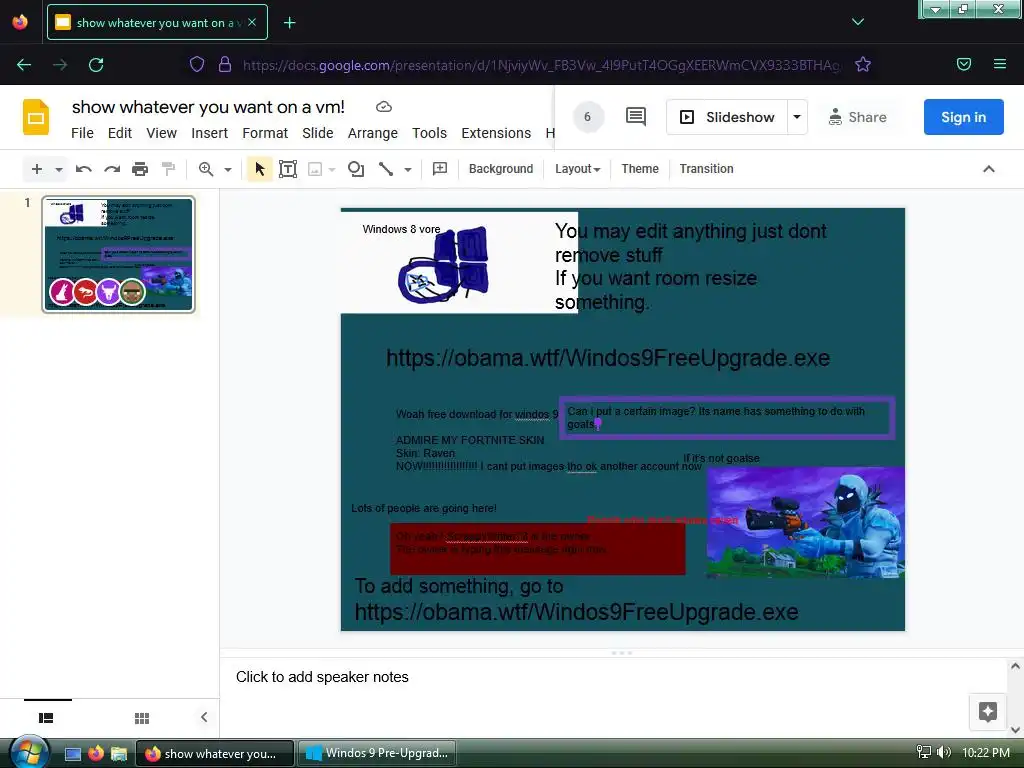Click the Windows Start orb
Viewport: 1024px width, 768px height.
tap(27, 752)
